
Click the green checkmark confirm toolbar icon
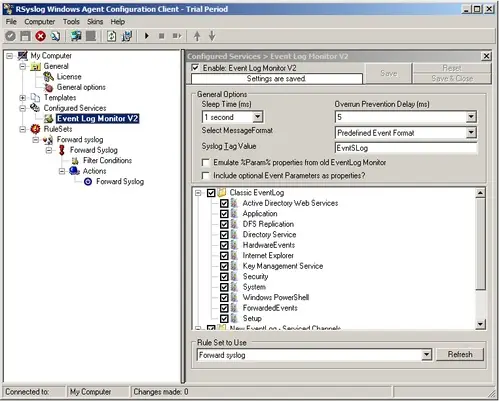[10, 36]
